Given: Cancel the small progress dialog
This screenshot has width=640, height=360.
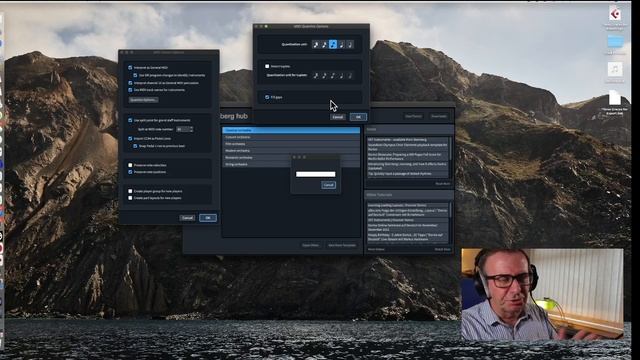Looking at the screenshot, I should 329,185.
